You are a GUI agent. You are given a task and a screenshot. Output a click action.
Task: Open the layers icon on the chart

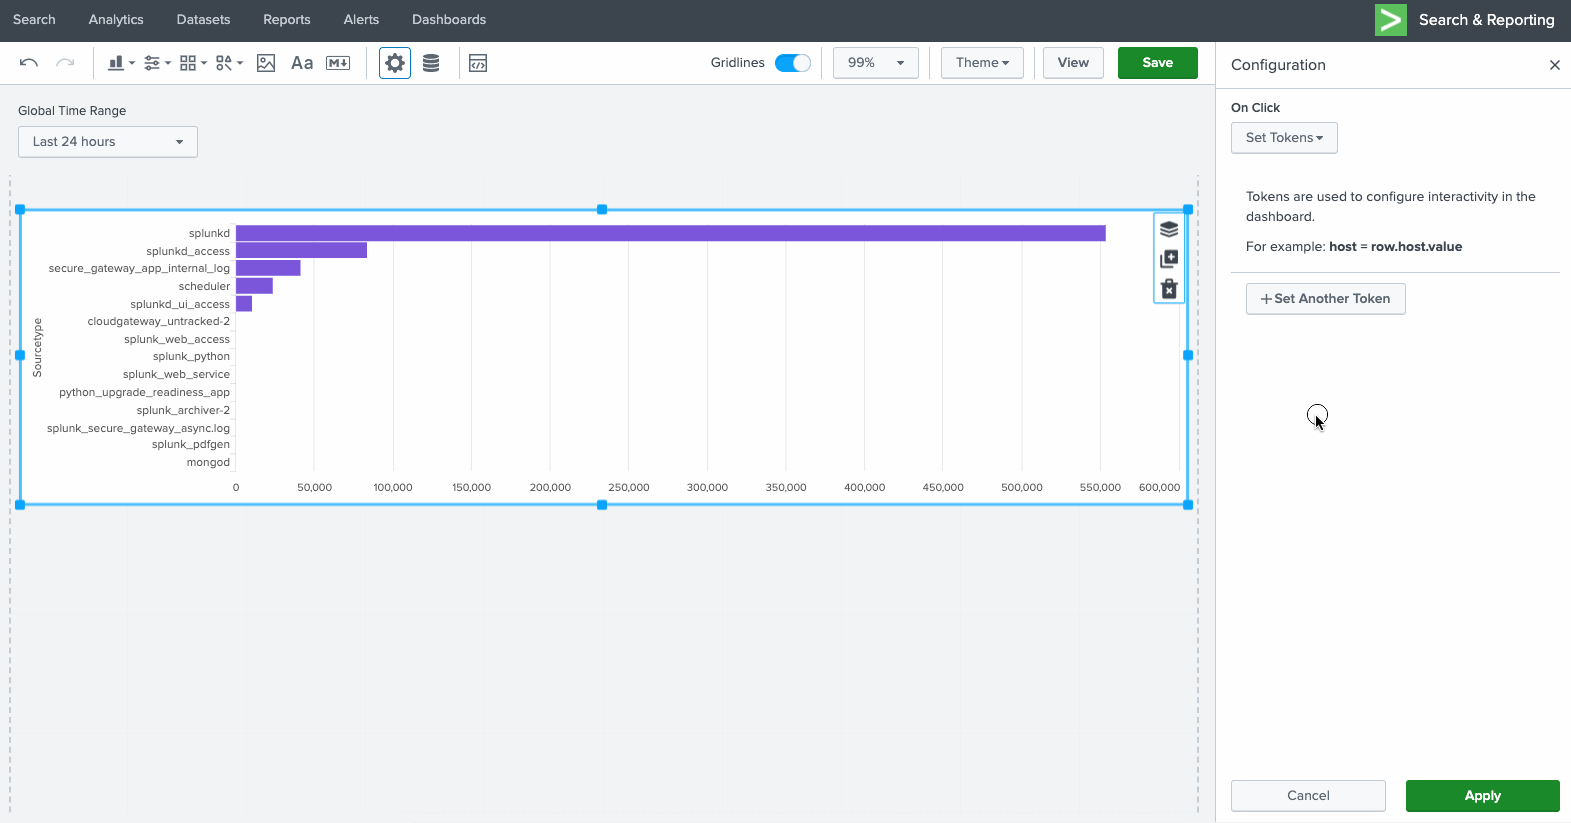[1168, 229]
